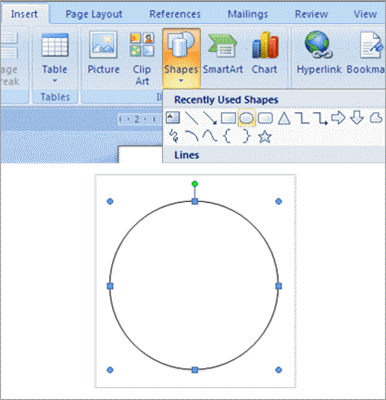Select the Scribble line shape
Viewport: 386px width, 400px height.
pyautogui.click(x=173, y=136)
